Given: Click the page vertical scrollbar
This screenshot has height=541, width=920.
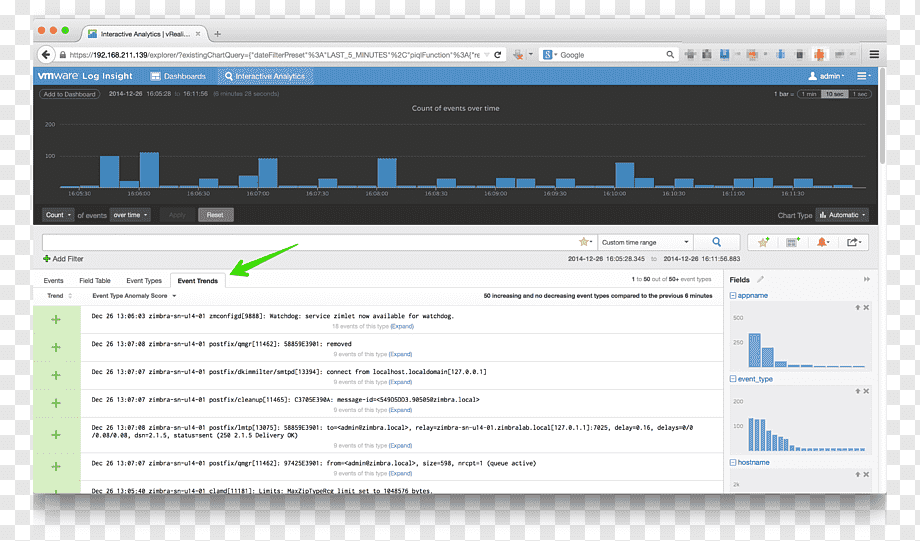Looking at the screenshot, I should pyautogui.click(x=882, y=117).
